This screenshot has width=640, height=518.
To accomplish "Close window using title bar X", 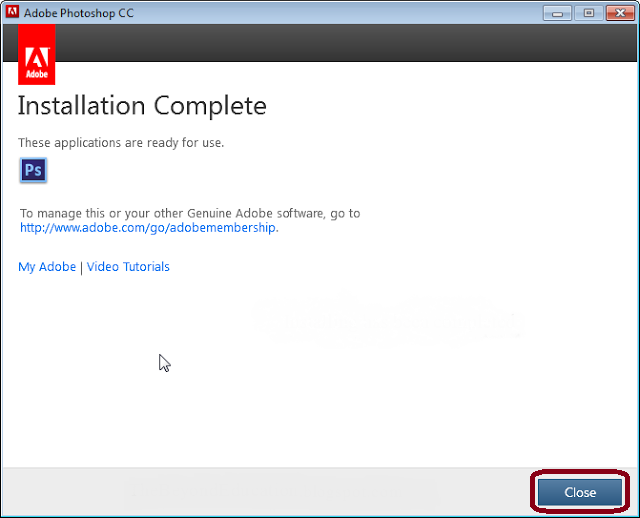I will (x=620, y=13).
